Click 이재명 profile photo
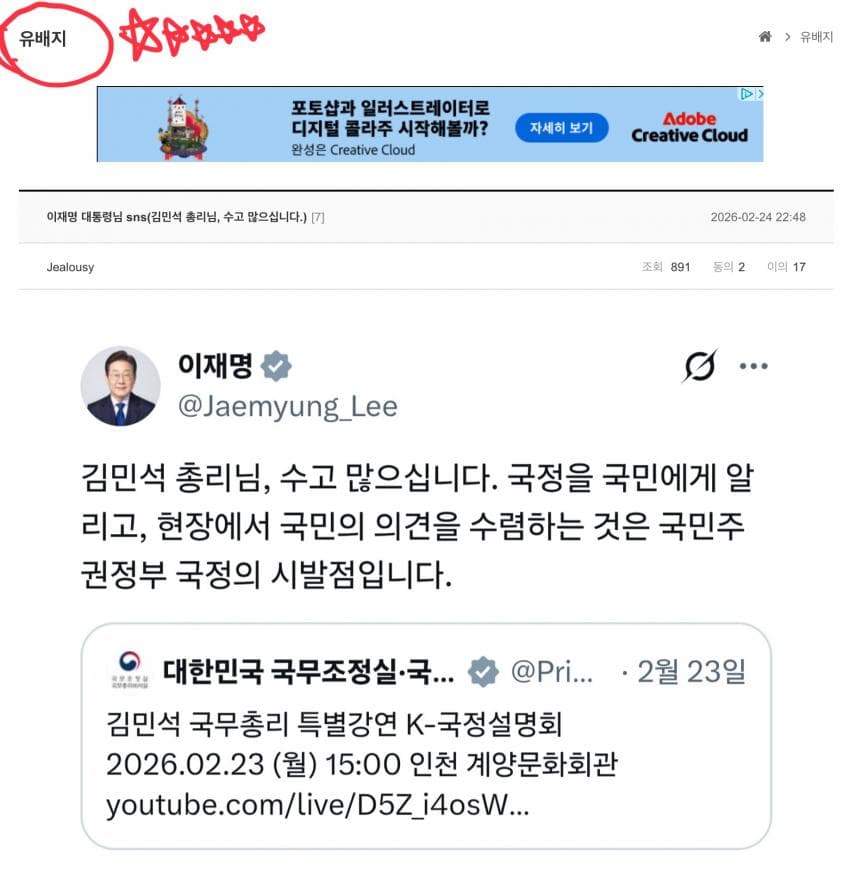Screen dimensions: 850x870 click(x=120, y=386)
